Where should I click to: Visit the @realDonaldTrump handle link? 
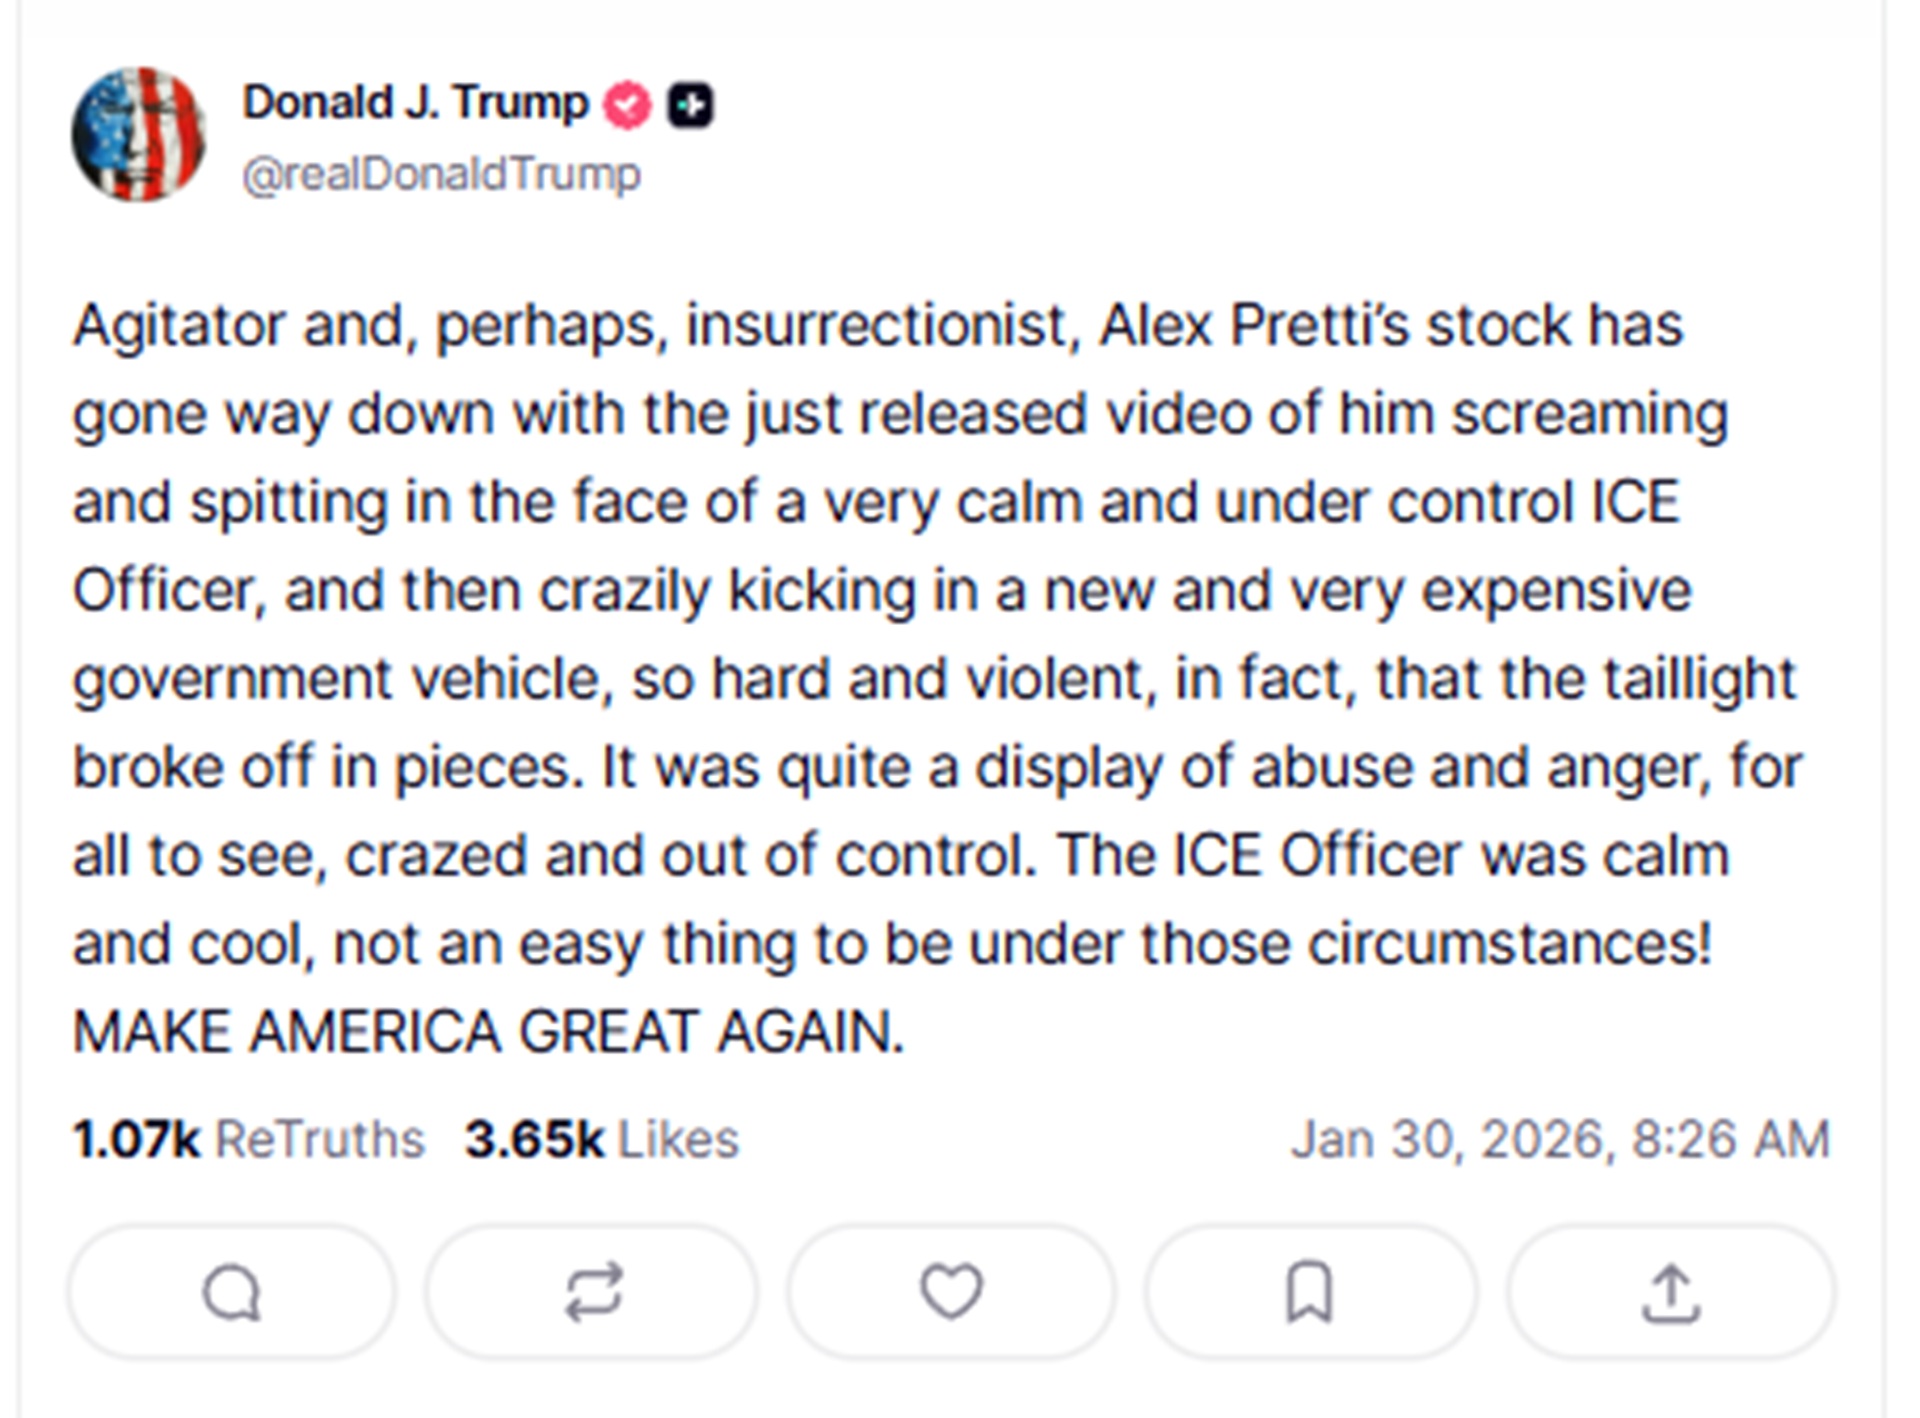pyautogui.click(x=441, y=175)
